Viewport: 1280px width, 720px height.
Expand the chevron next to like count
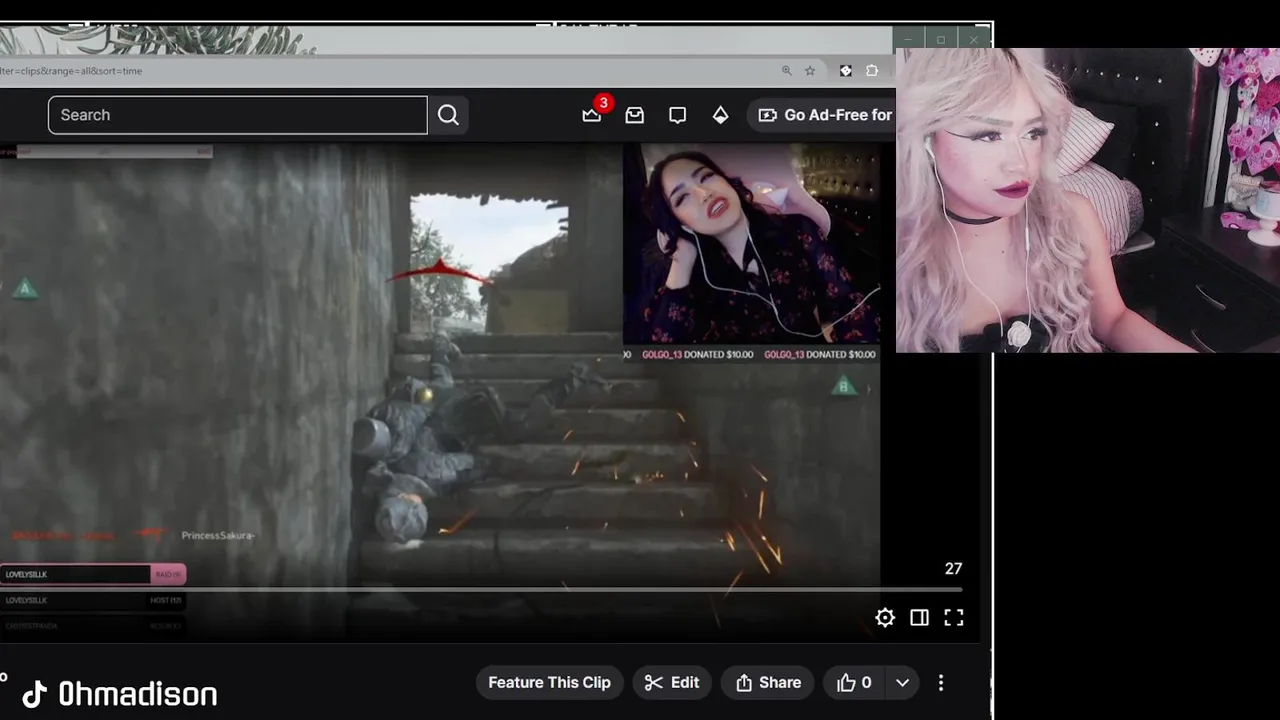[x=902, y=683]
